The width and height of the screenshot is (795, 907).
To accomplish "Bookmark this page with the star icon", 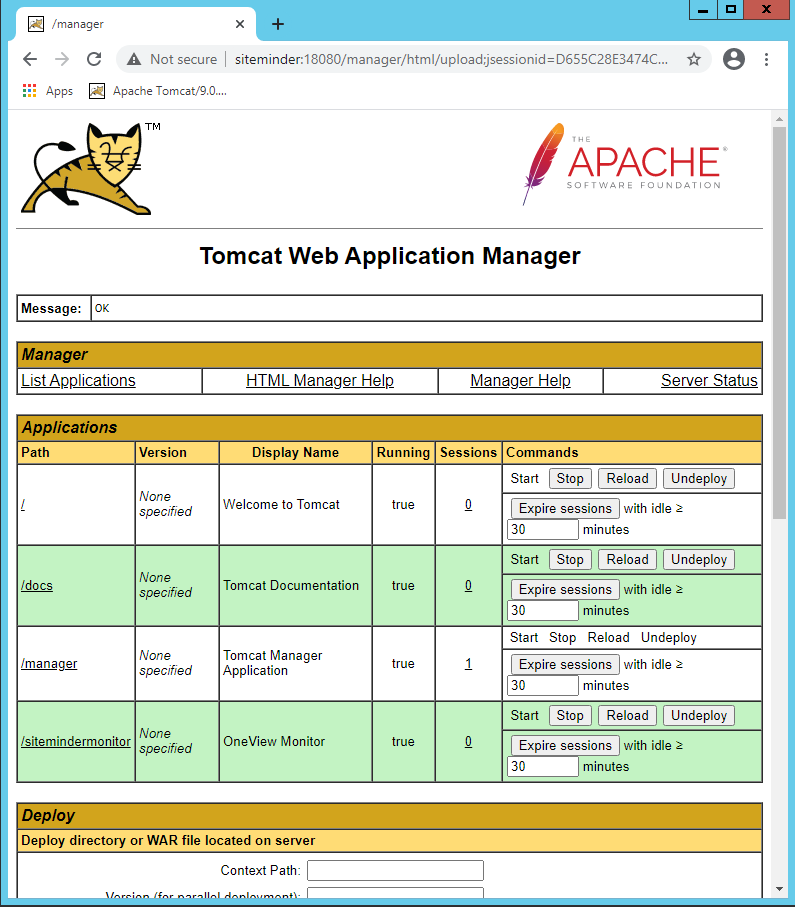I will (694, 59).
